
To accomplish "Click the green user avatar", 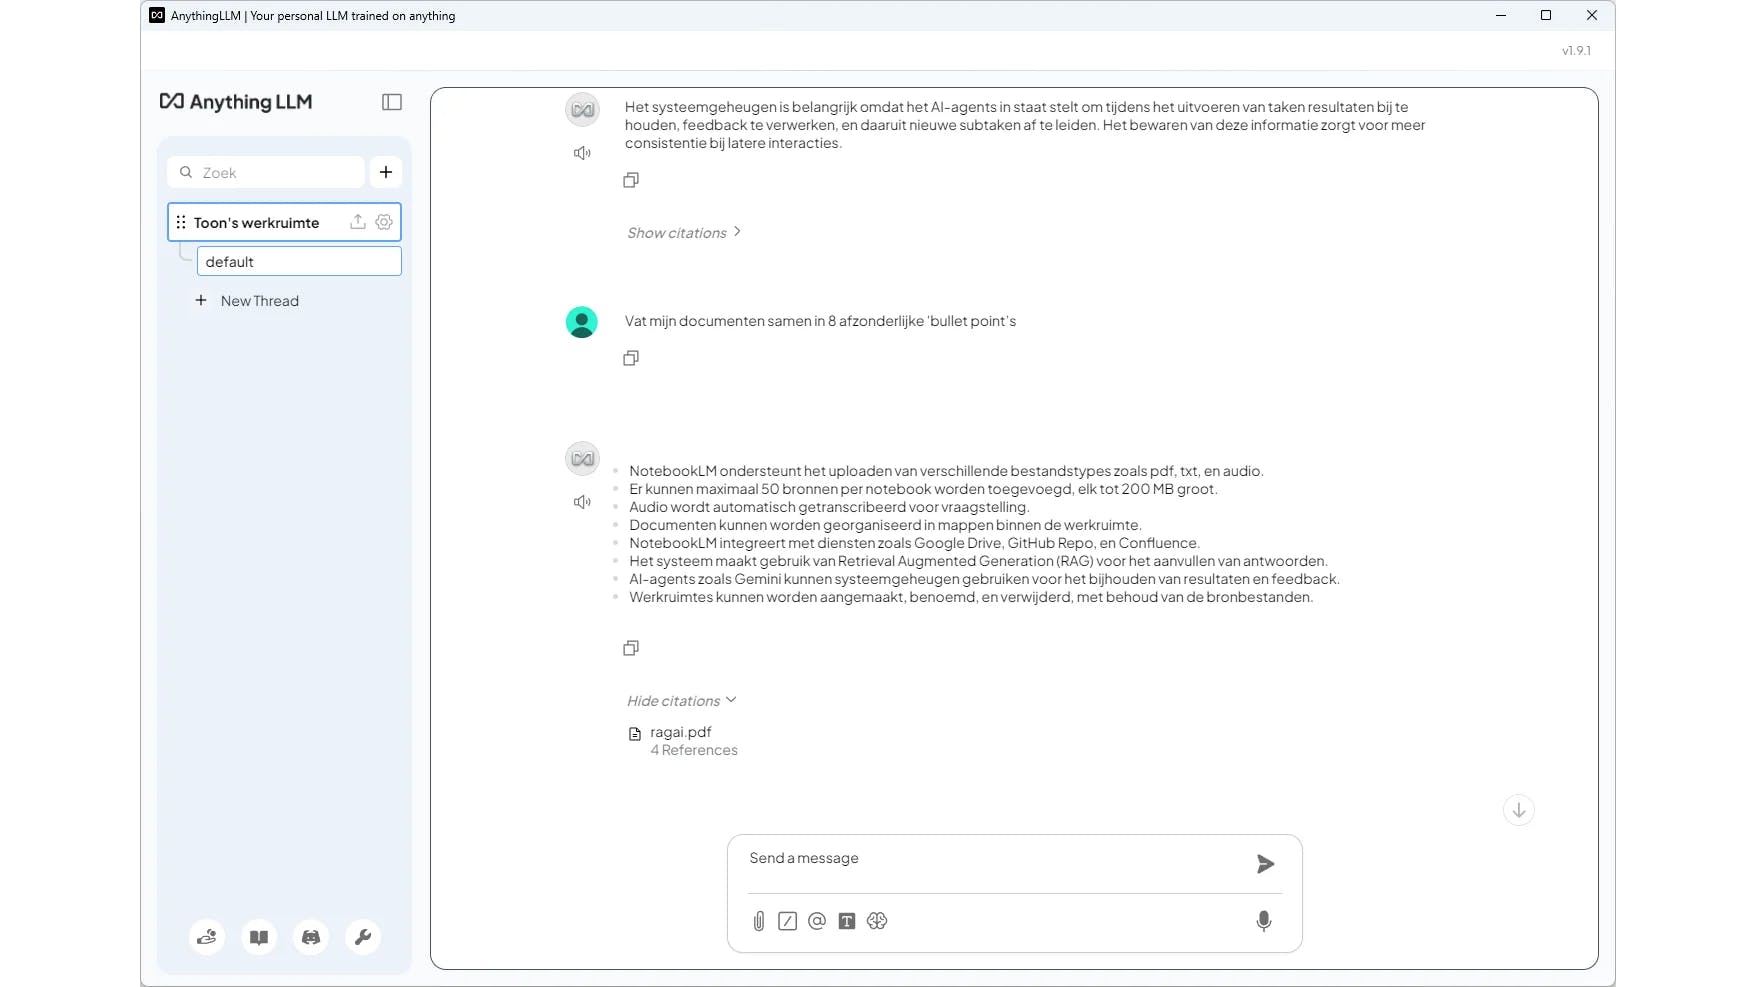I will coord(582,322).
